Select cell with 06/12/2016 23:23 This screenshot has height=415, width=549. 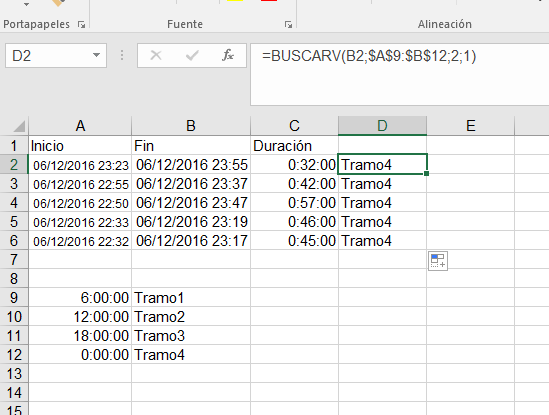(x=80, y=165)
